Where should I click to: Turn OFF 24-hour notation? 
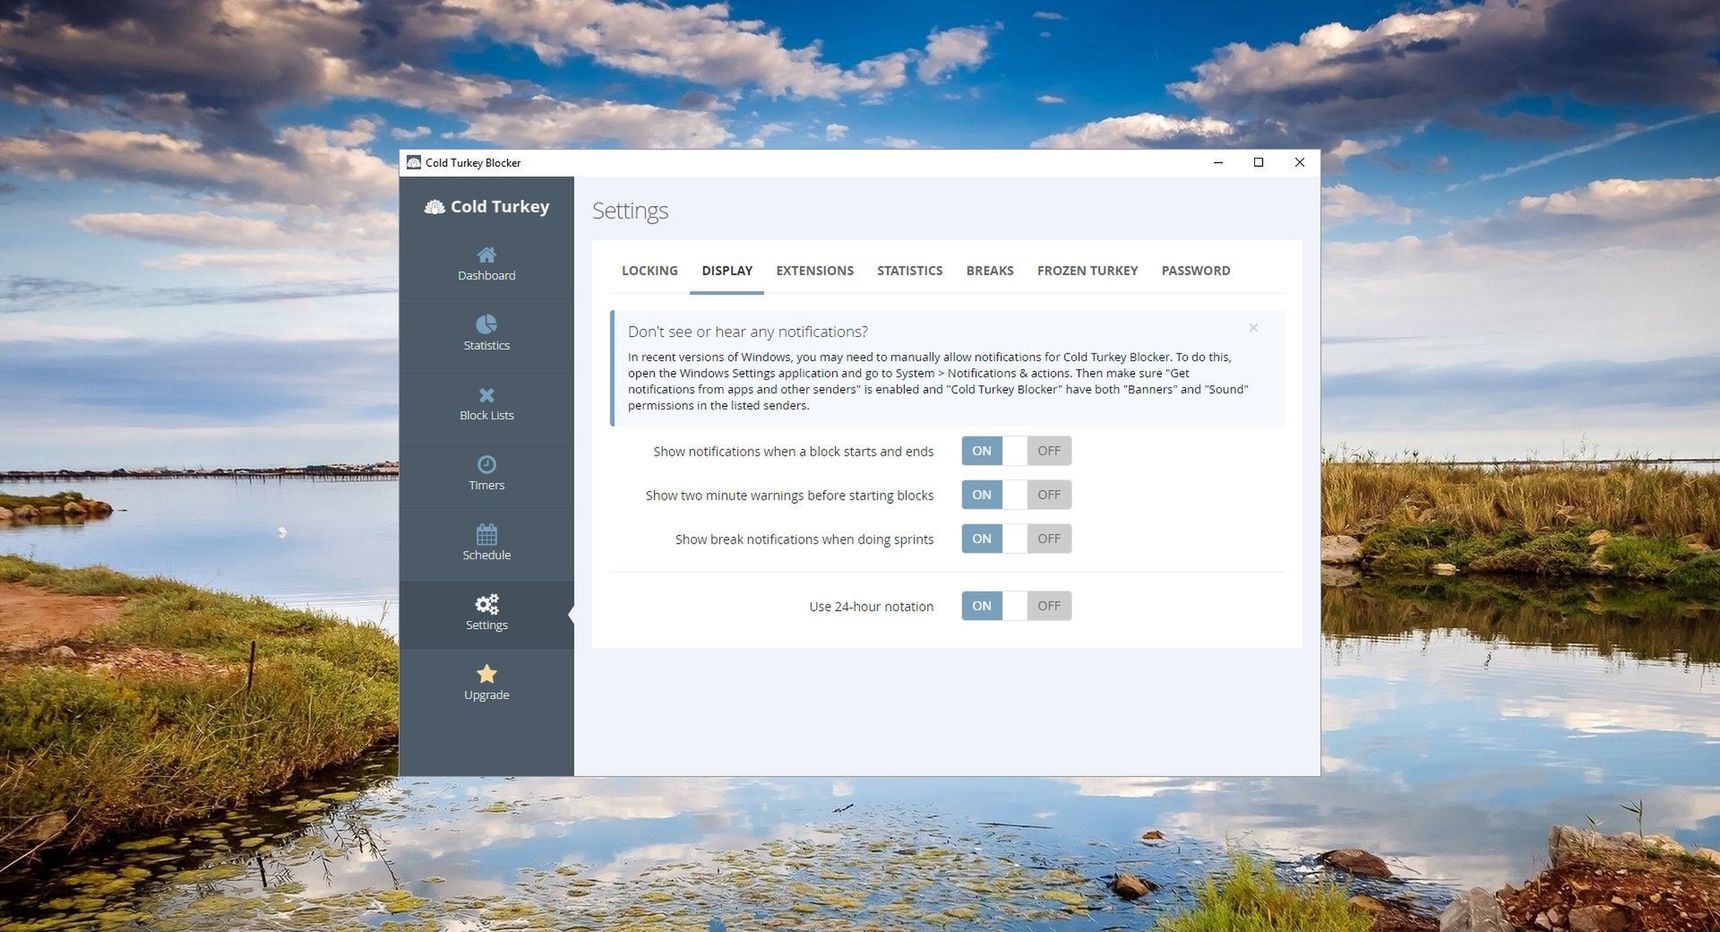point(1049,606)
